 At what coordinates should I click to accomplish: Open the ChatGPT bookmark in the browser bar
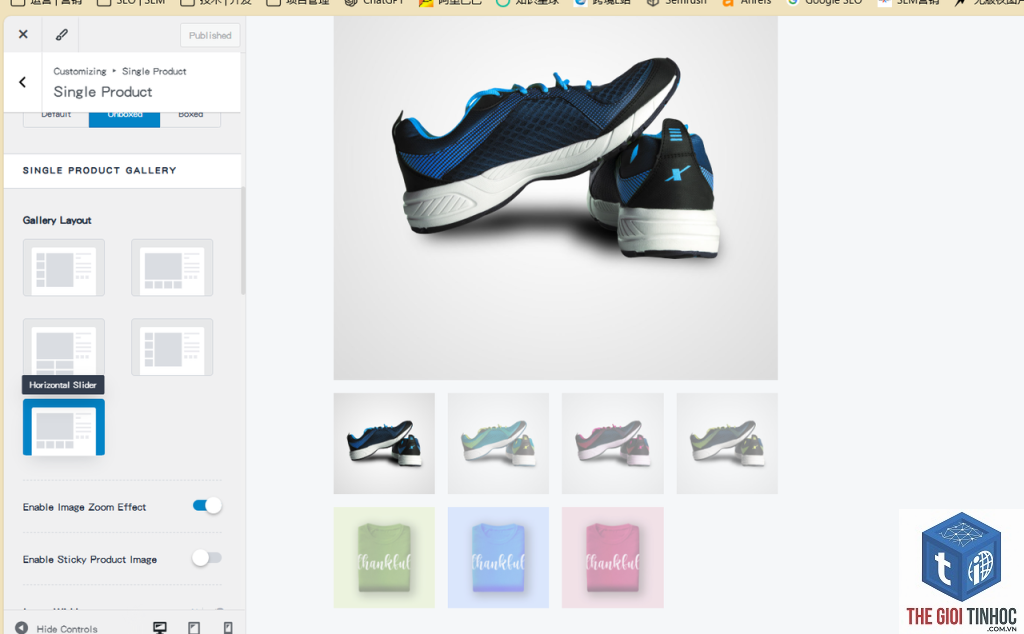[375, 3]
